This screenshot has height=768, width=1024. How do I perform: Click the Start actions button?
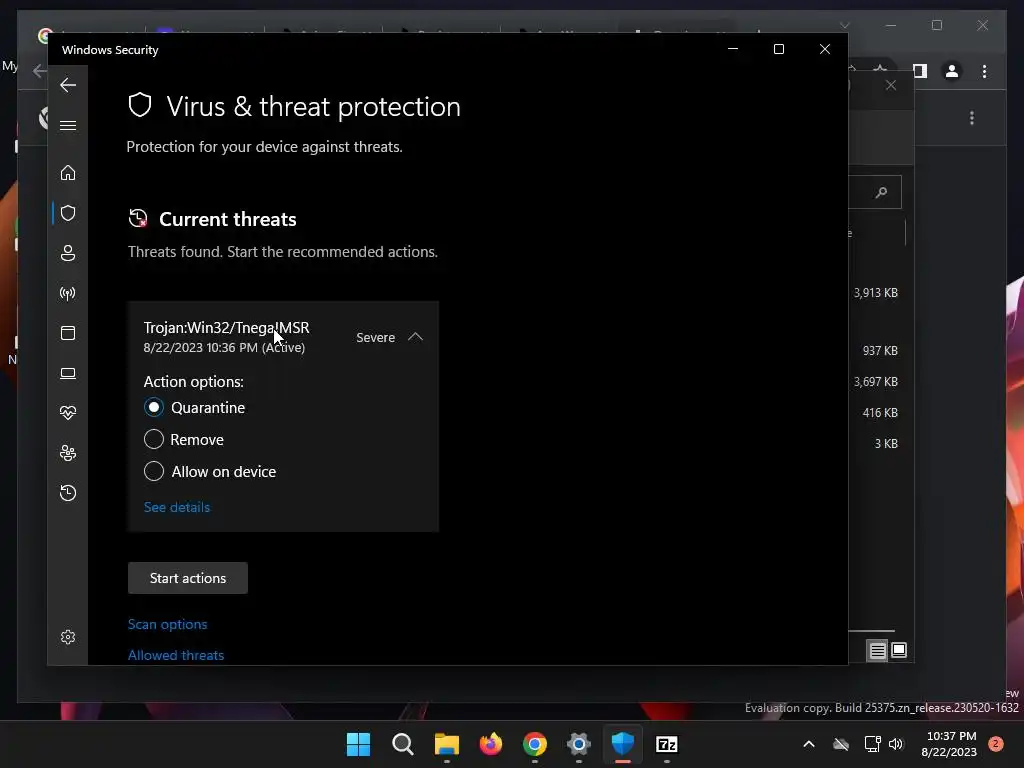pos(187,578)
